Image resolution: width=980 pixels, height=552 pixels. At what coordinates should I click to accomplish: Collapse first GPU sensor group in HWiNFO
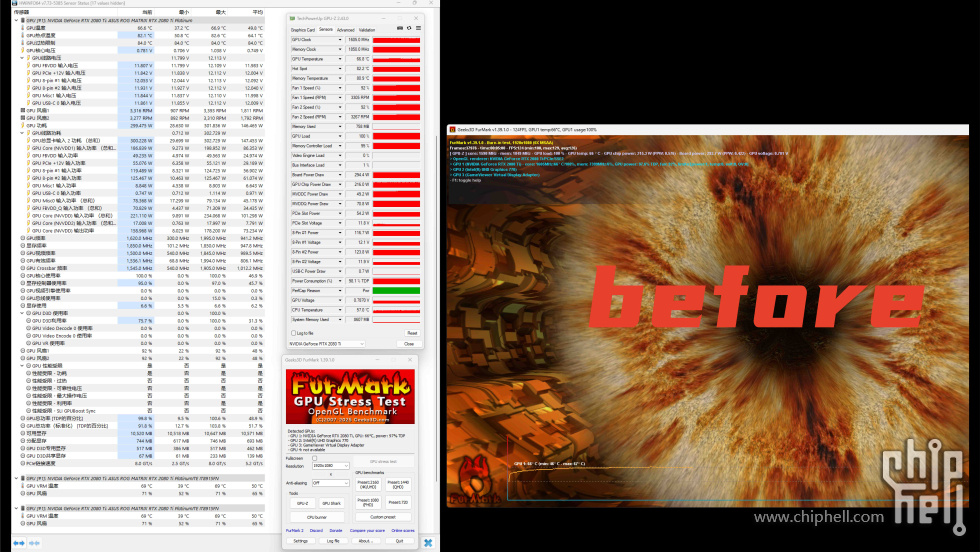coord(16,21)
